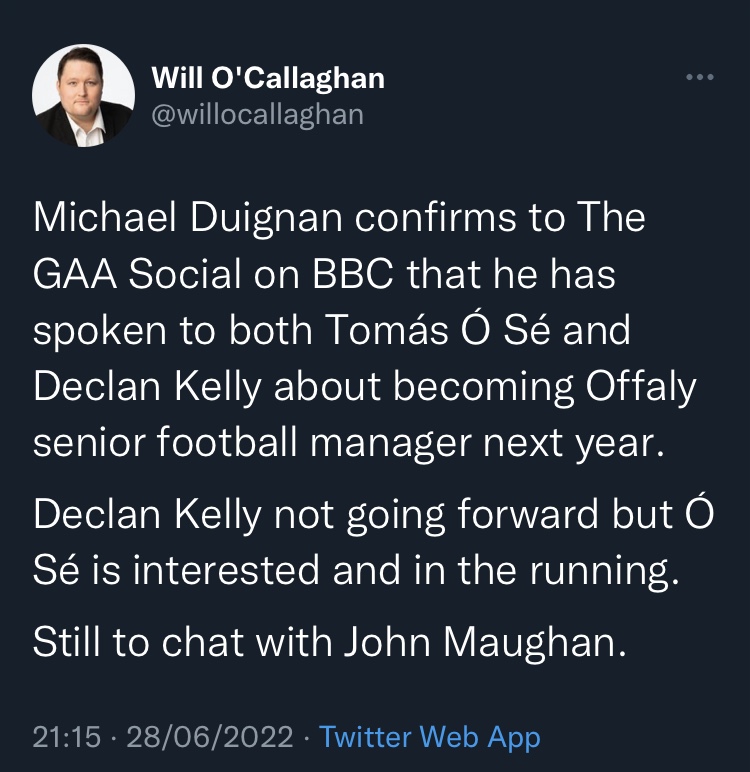This screenshot has width=750, height=772.
Task: Click the @willocallaghan handle
Action: tap(257, 115)
